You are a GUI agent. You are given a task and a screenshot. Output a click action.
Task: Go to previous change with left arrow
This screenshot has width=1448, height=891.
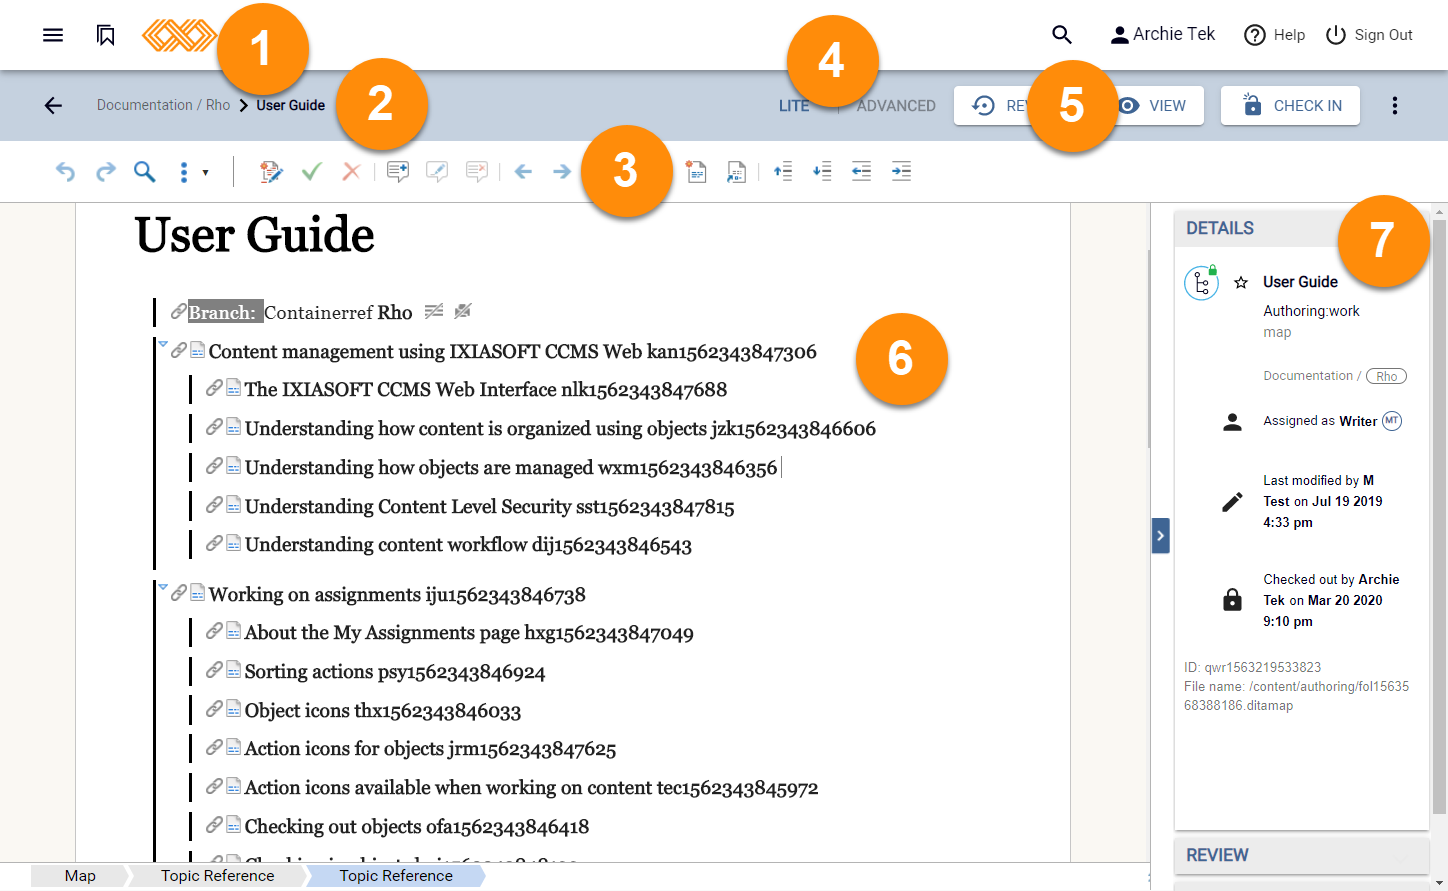tap(523, 172)
